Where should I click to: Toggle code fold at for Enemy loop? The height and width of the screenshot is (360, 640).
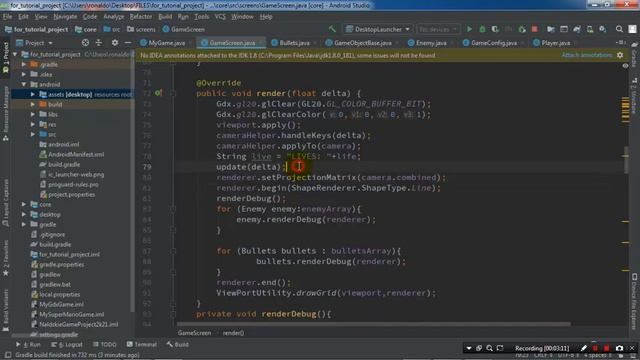tap(173, 209)
